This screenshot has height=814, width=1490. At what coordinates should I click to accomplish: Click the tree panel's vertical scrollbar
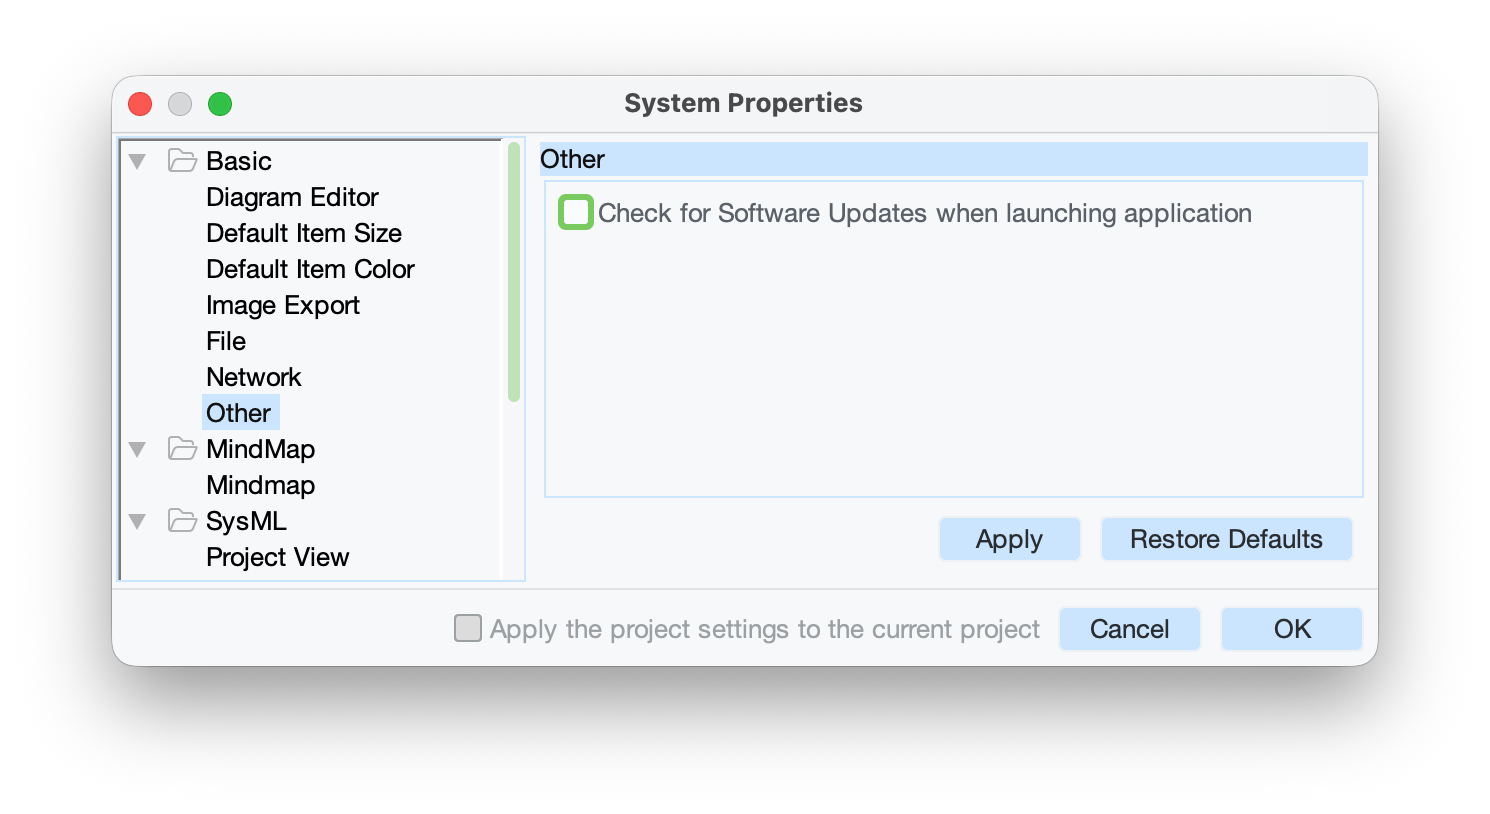(514, 272)
